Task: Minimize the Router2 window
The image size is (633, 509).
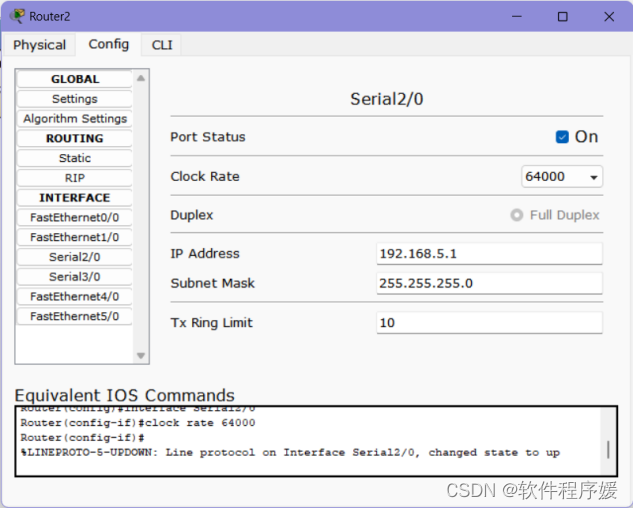Action: (x=516, y=17)
